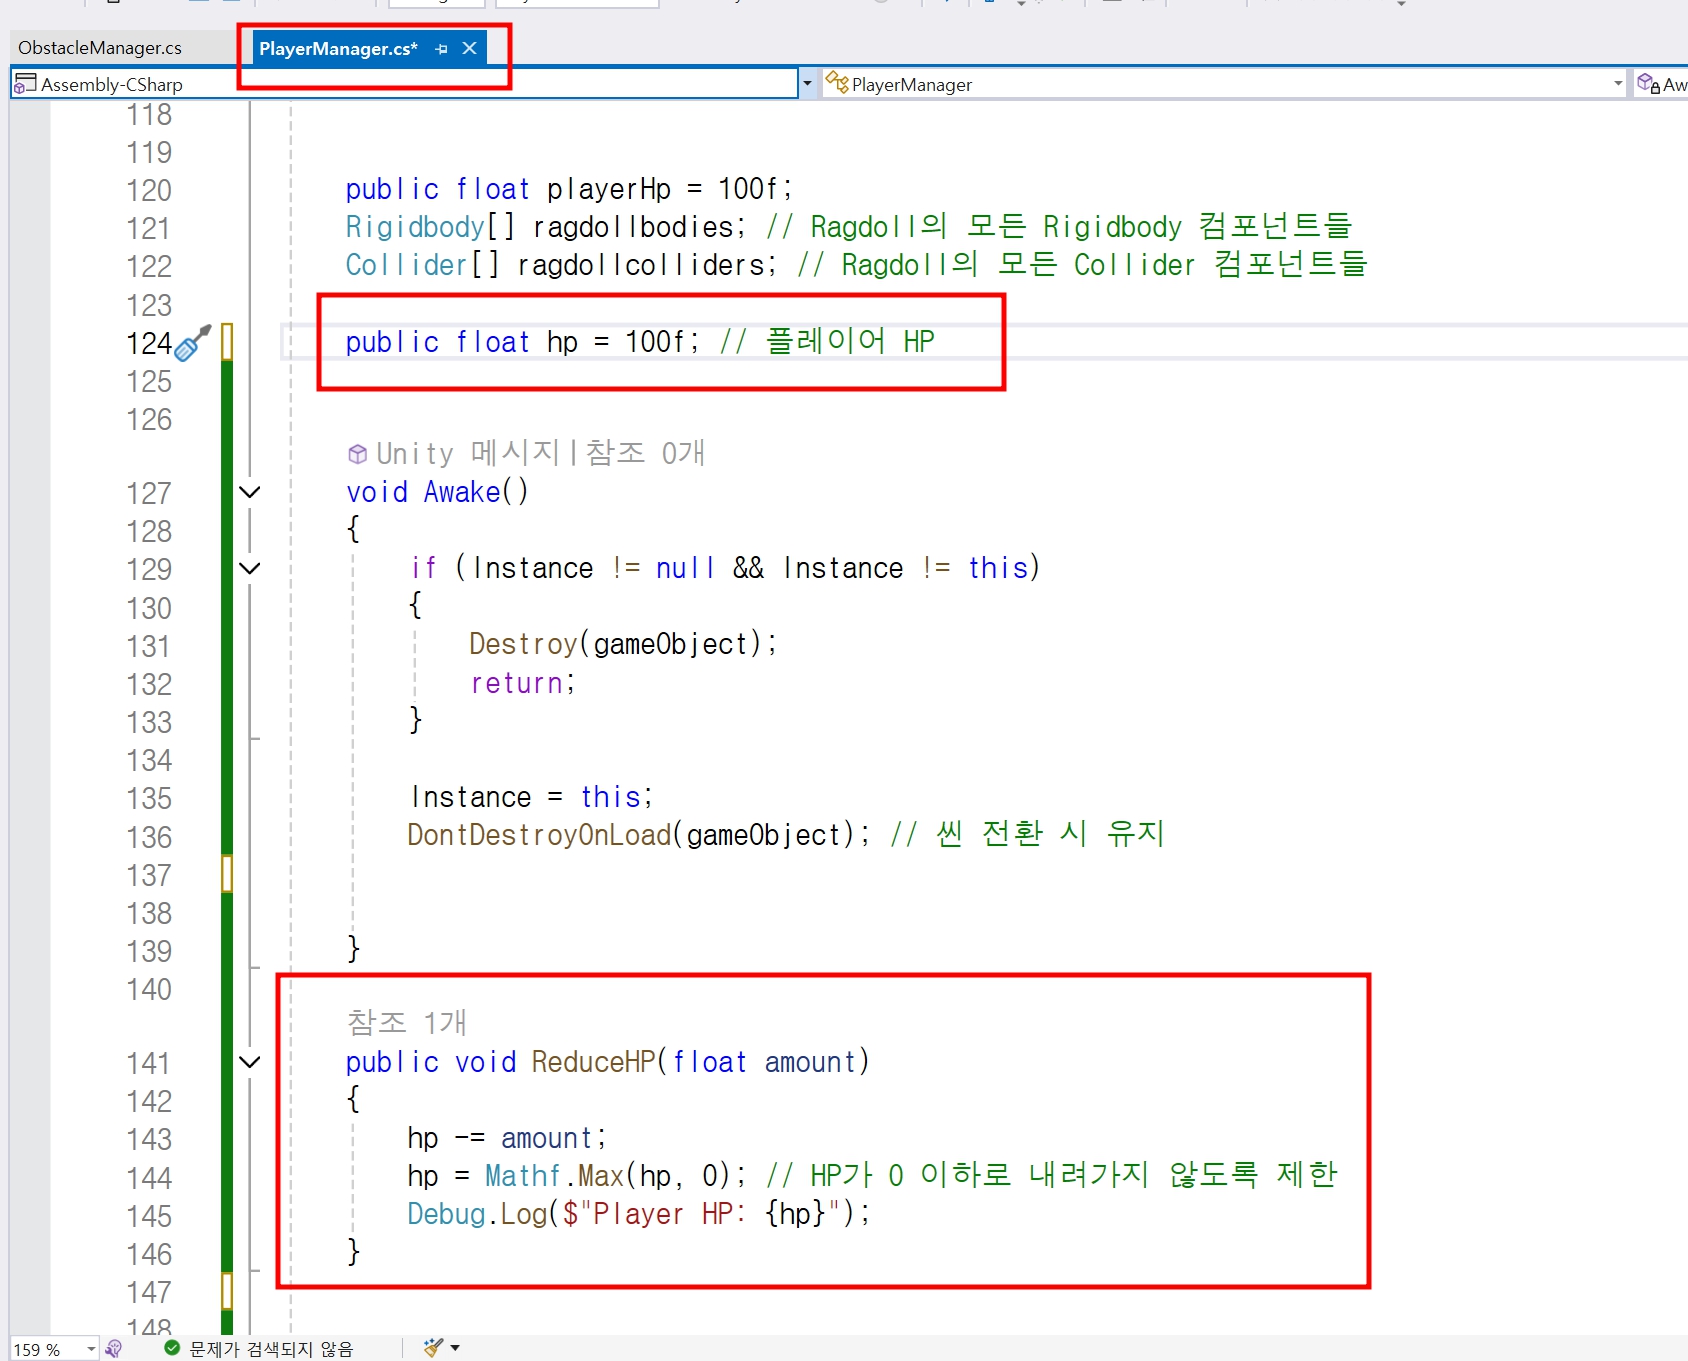Click 'Mathf.Max(hp, 0)' expression on line 144

pyautogui.click(x=609, y=1176)
